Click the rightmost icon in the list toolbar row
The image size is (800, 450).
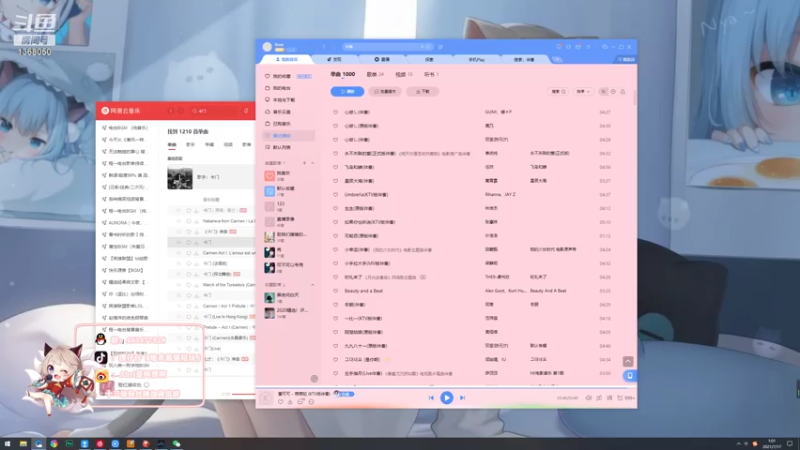click(x=622, y=91)
